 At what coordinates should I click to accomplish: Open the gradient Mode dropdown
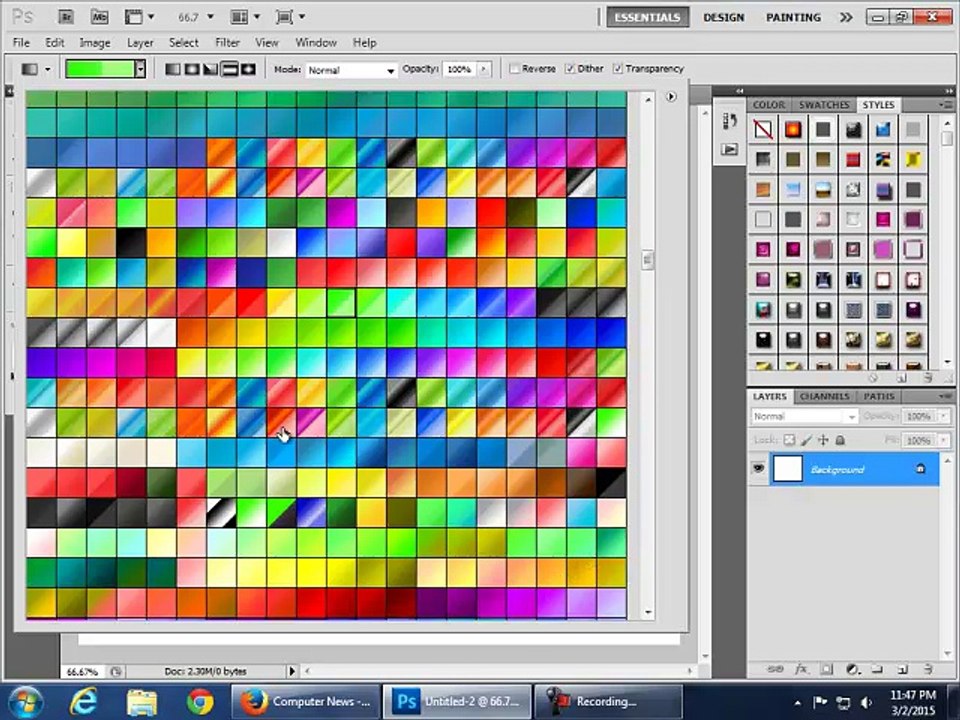pyautogui.click(x=351, y=70)
